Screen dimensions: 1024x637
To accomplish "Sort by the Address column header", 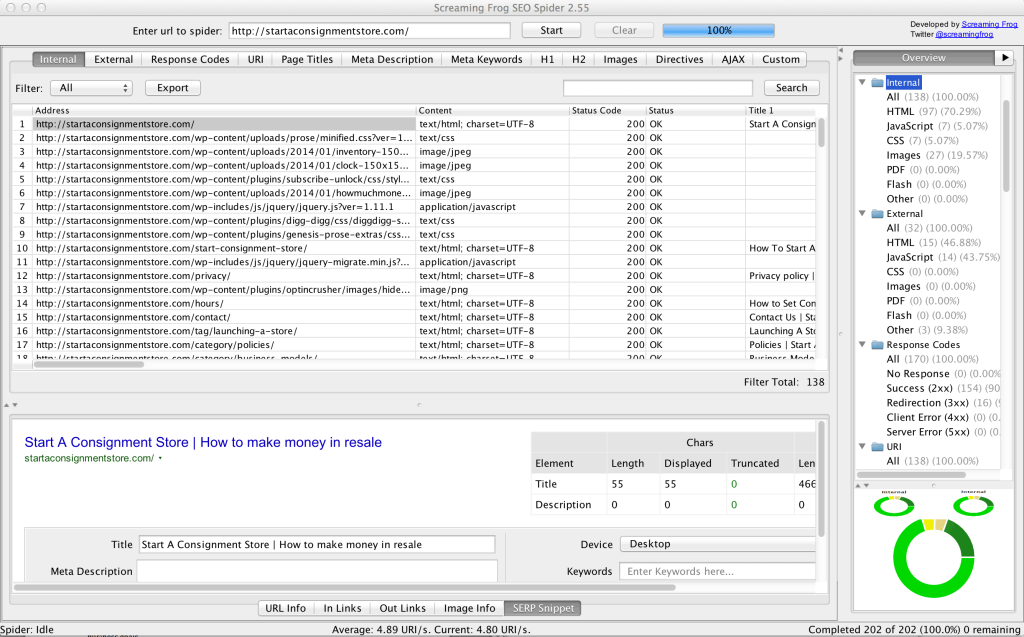I will click(x=224, y=111).
